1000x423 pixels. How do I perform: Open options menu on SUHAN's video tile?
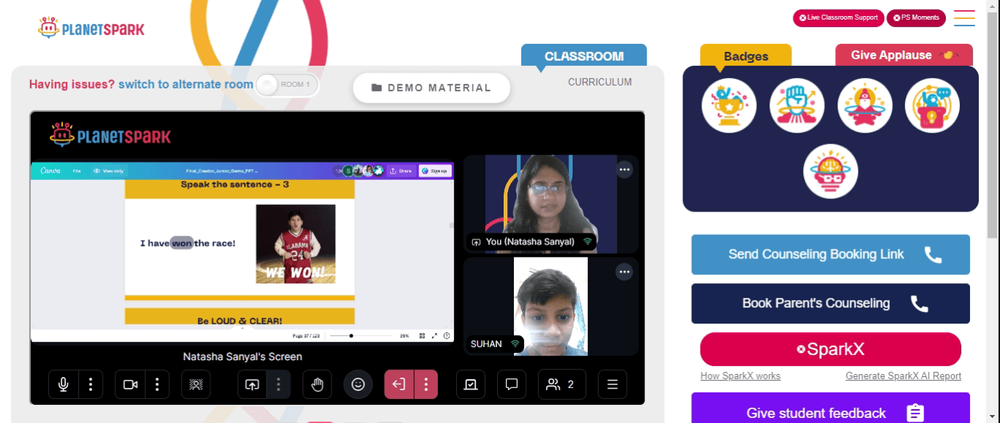(x=624, y=272)
